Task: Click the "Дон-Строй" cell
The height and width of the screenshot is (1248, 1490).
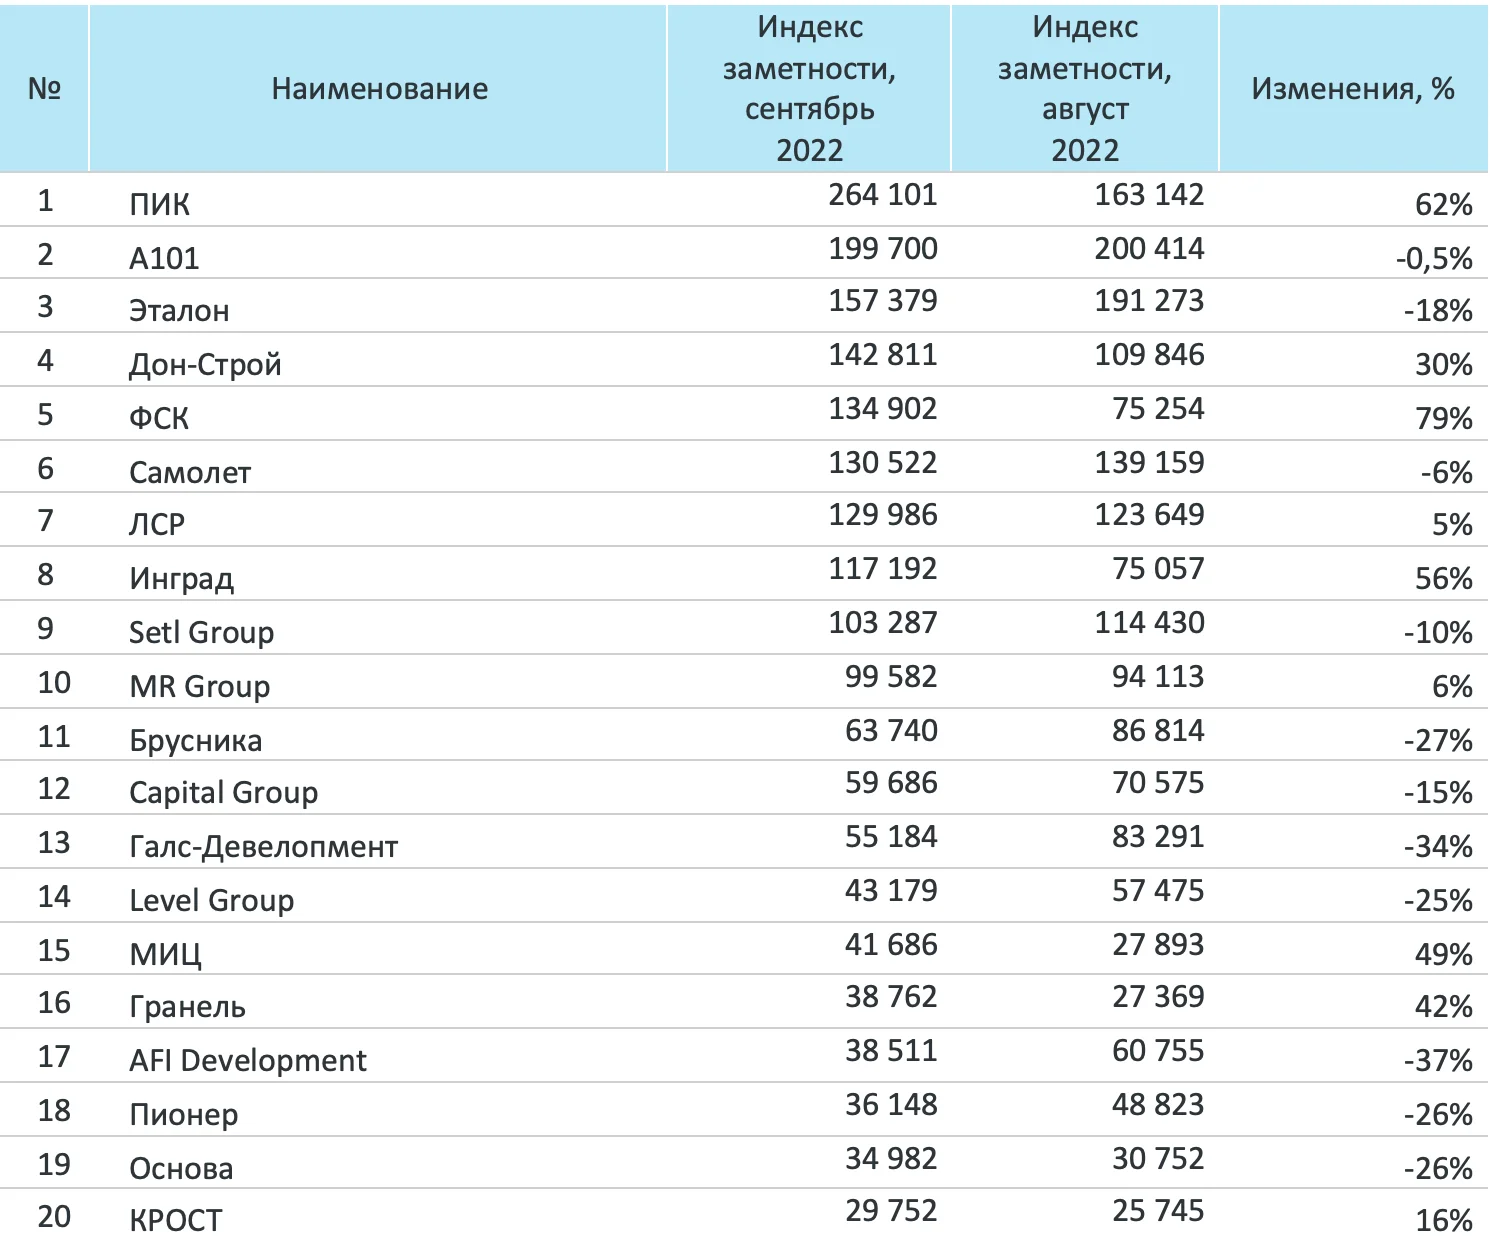Action: click(205, 365)
